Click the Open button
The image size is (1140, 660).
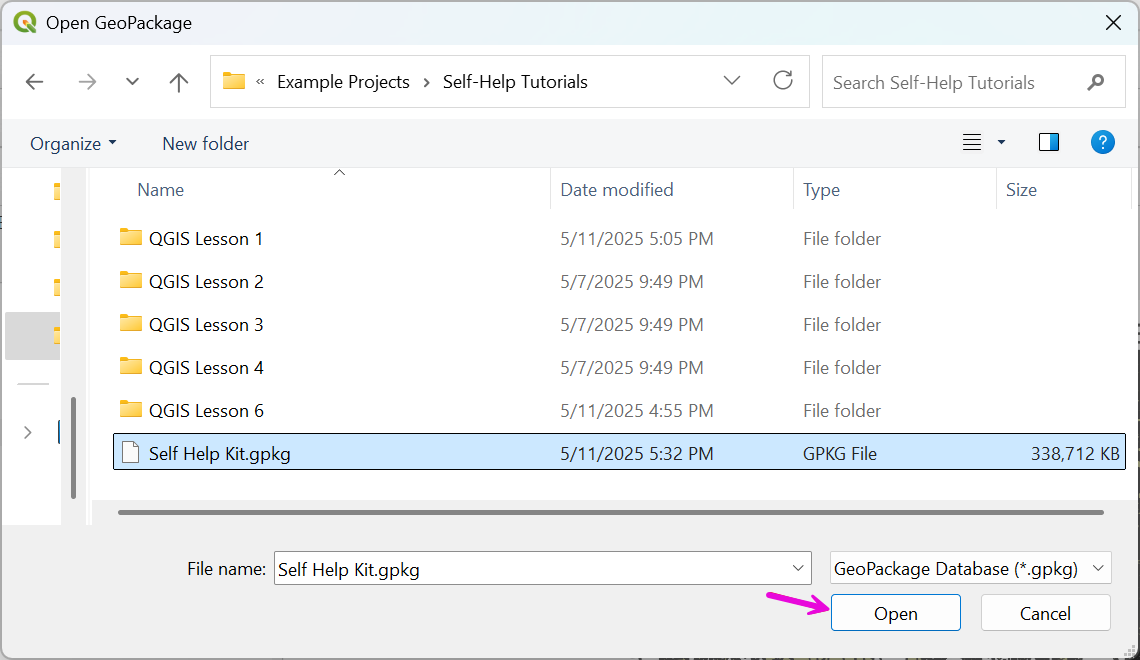point(895,613)
